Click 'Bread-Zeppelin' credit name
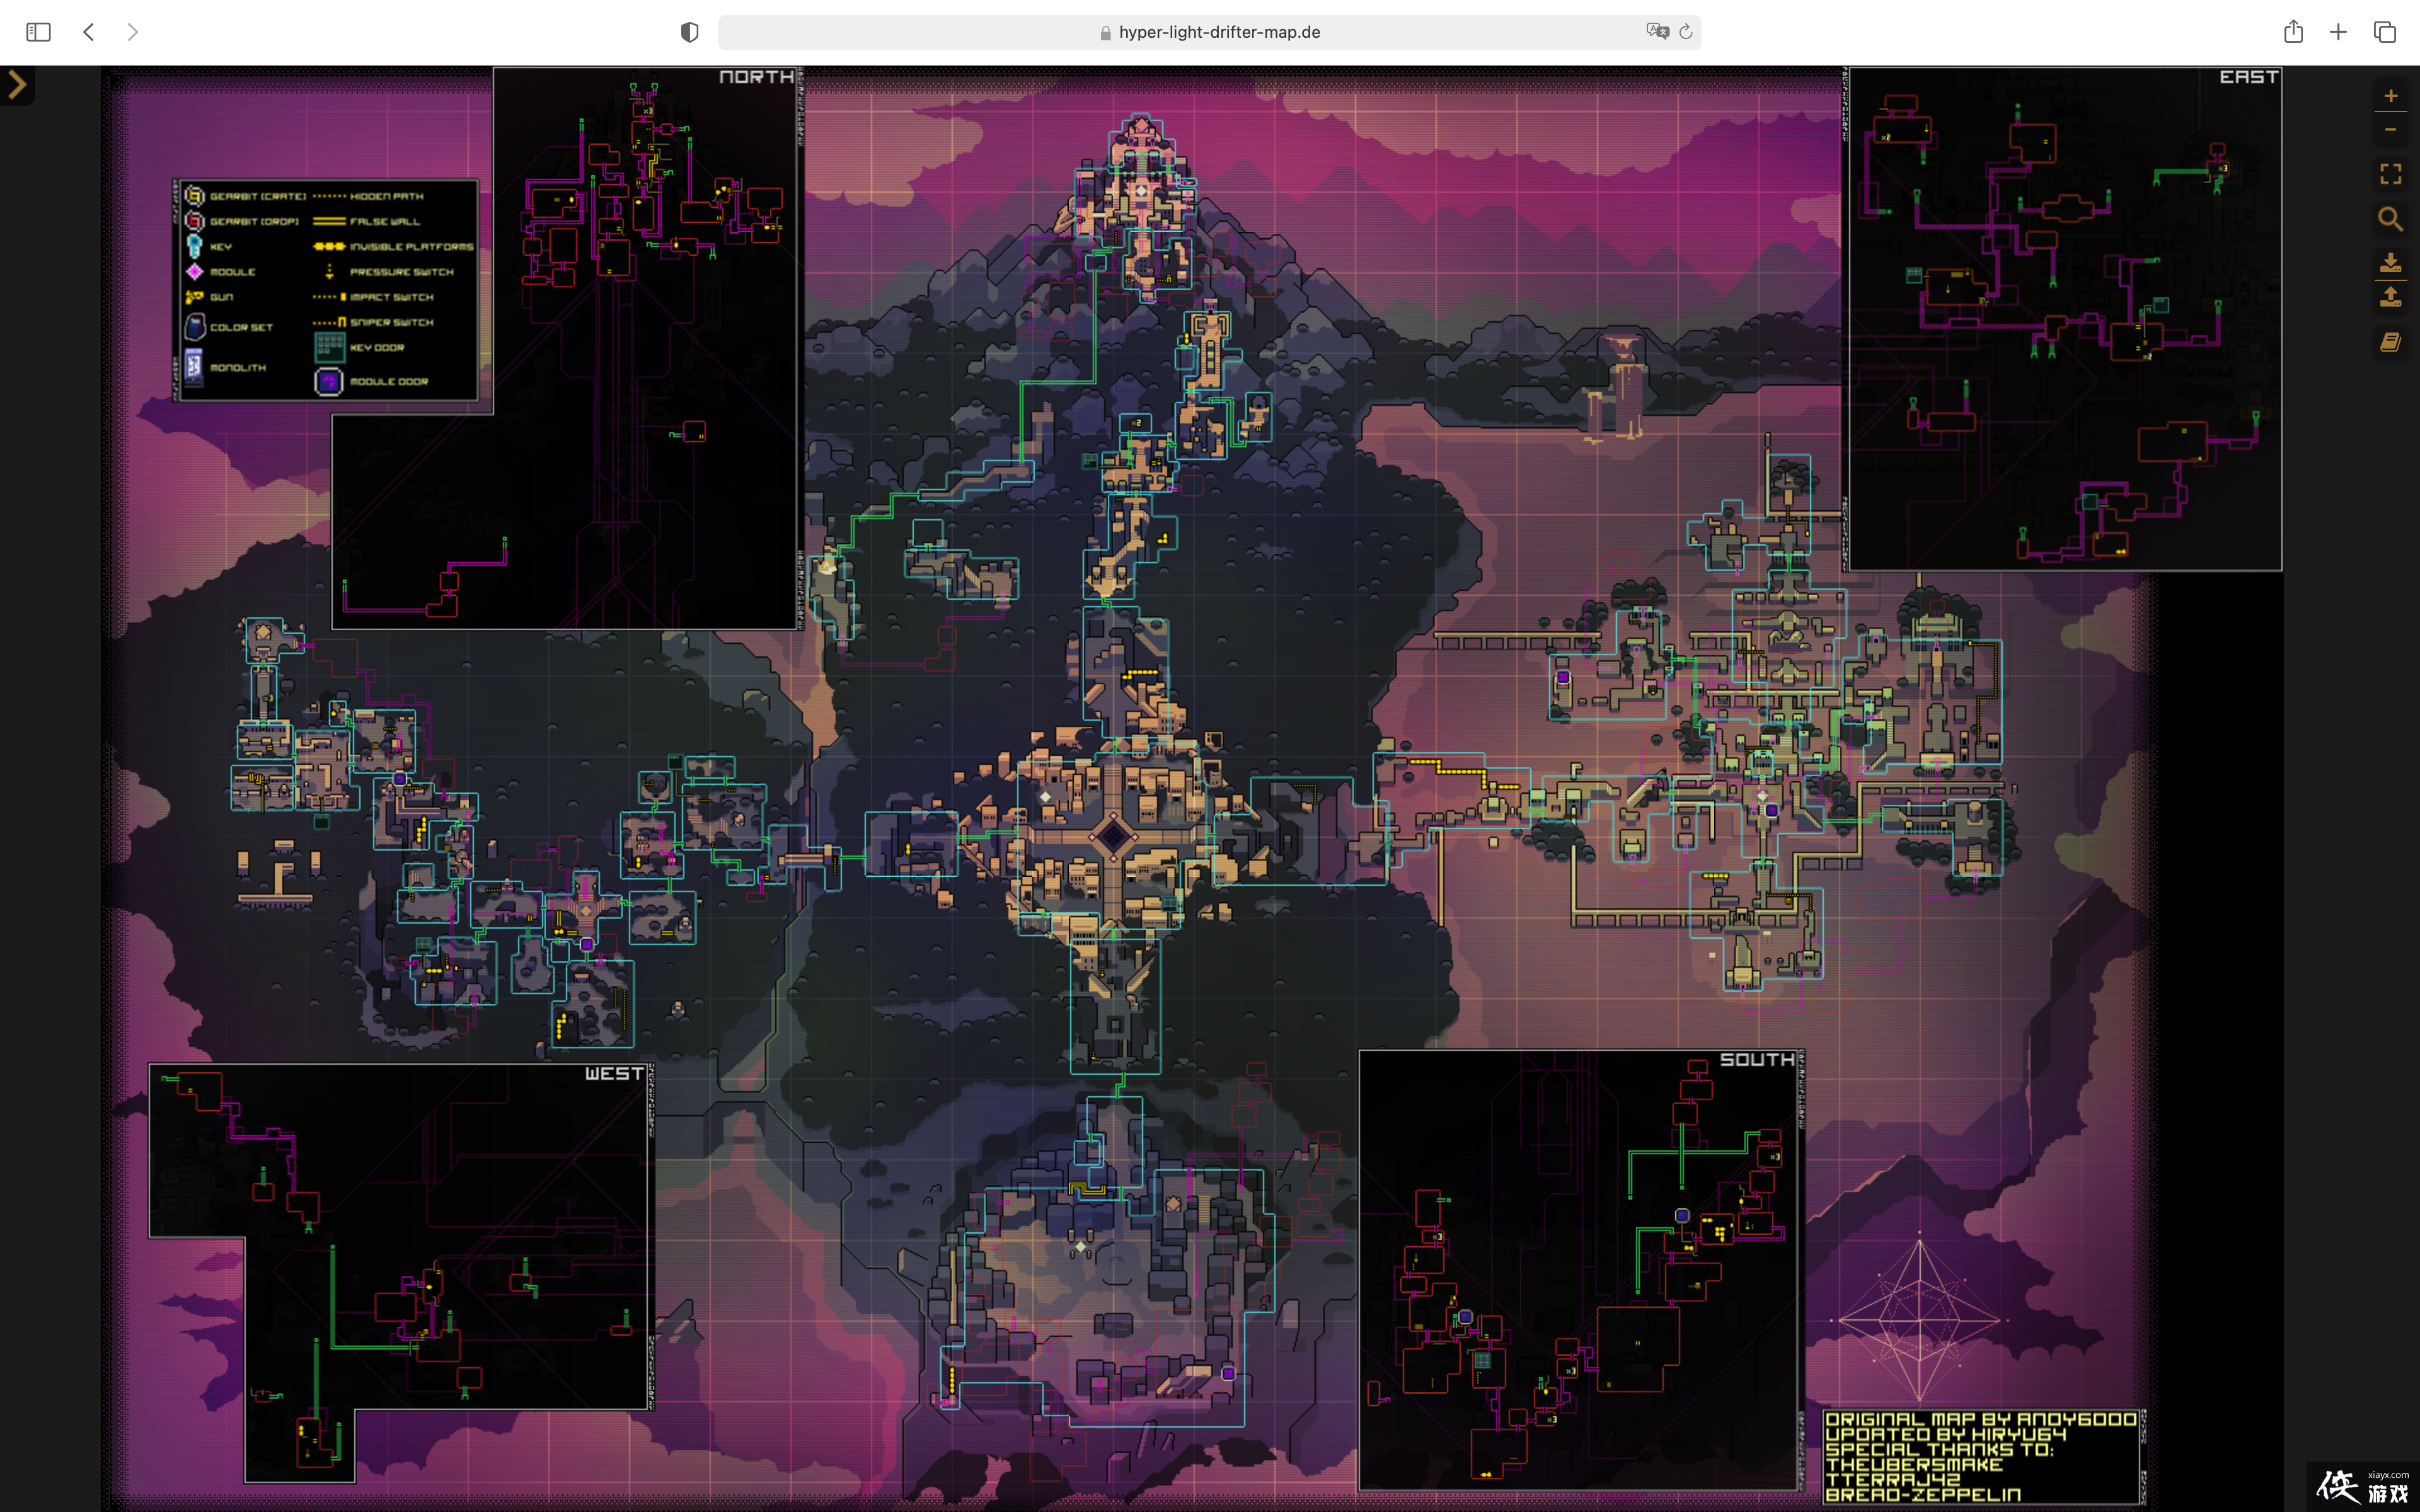This screenshot has height=1512, width=2420. pyautogui.click(x=1923, y=1495)
